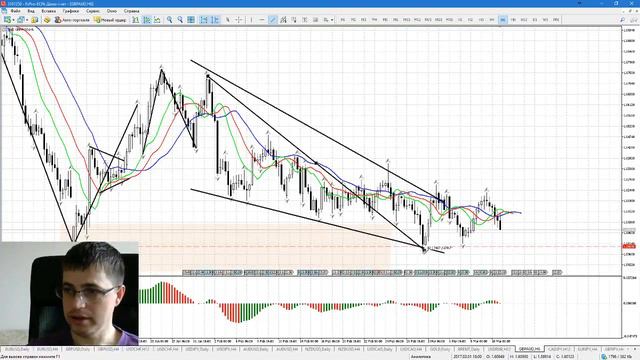Zoom in the chart
The image size is (640, 360).
(x=169, y=20)
